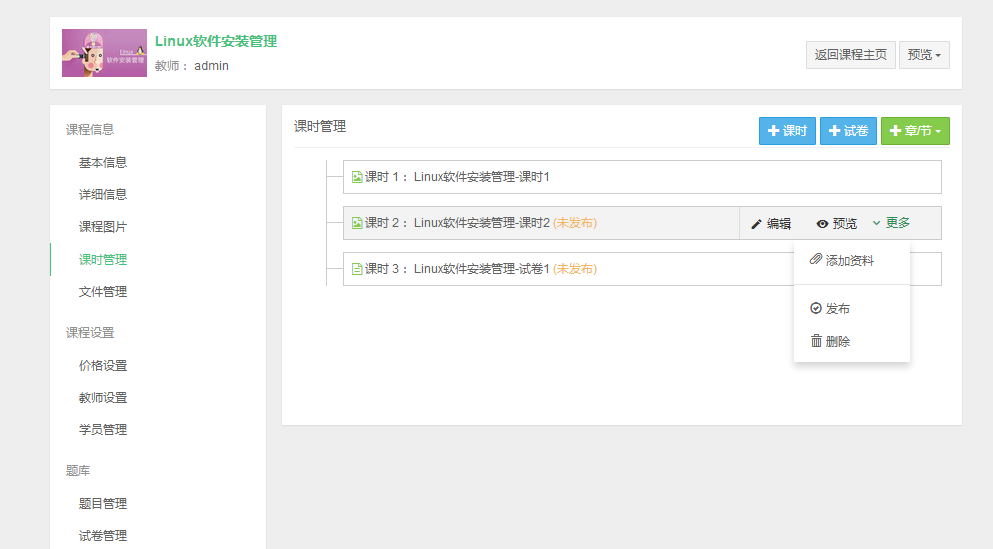Click the picture icon on 课时 2 row
Screen dimensions: 993x549
(x=356, y=223)
